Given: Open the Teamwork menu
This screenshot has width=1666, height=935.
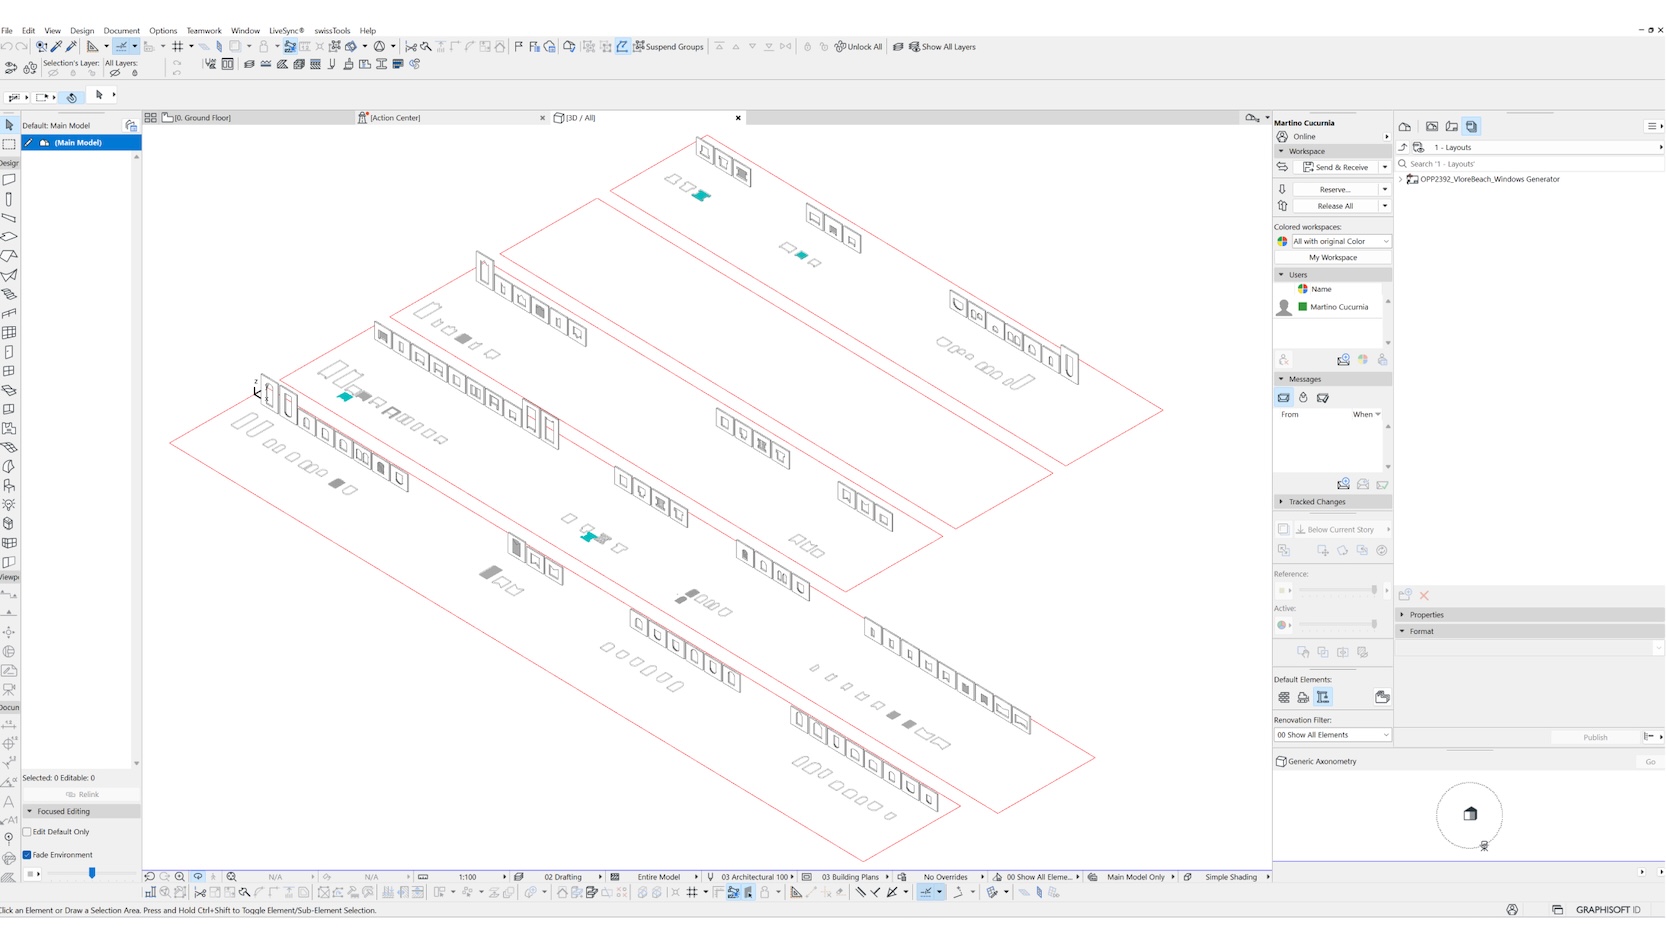Looking at the screenshot, I should tap(204, 31).
